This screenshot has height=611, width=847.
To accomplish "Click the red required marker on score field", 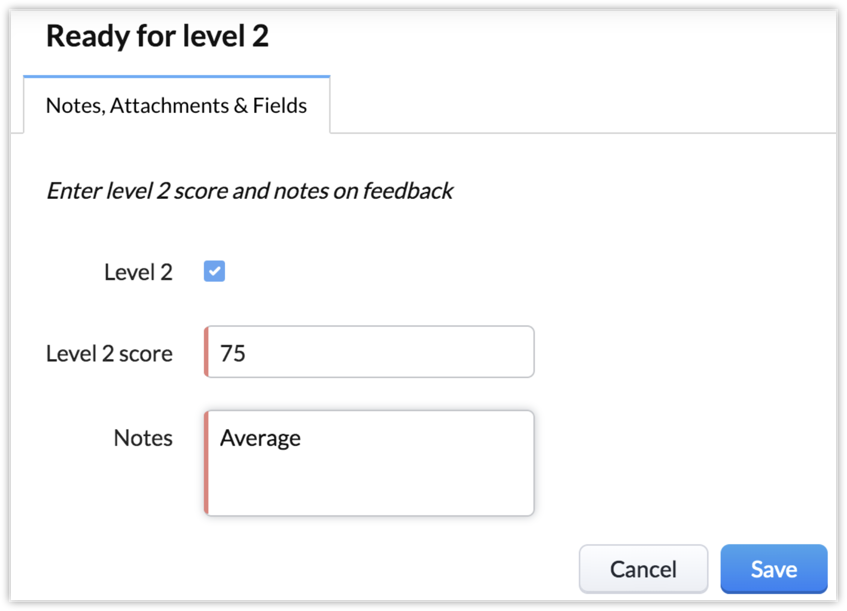I will click(206, 352).
